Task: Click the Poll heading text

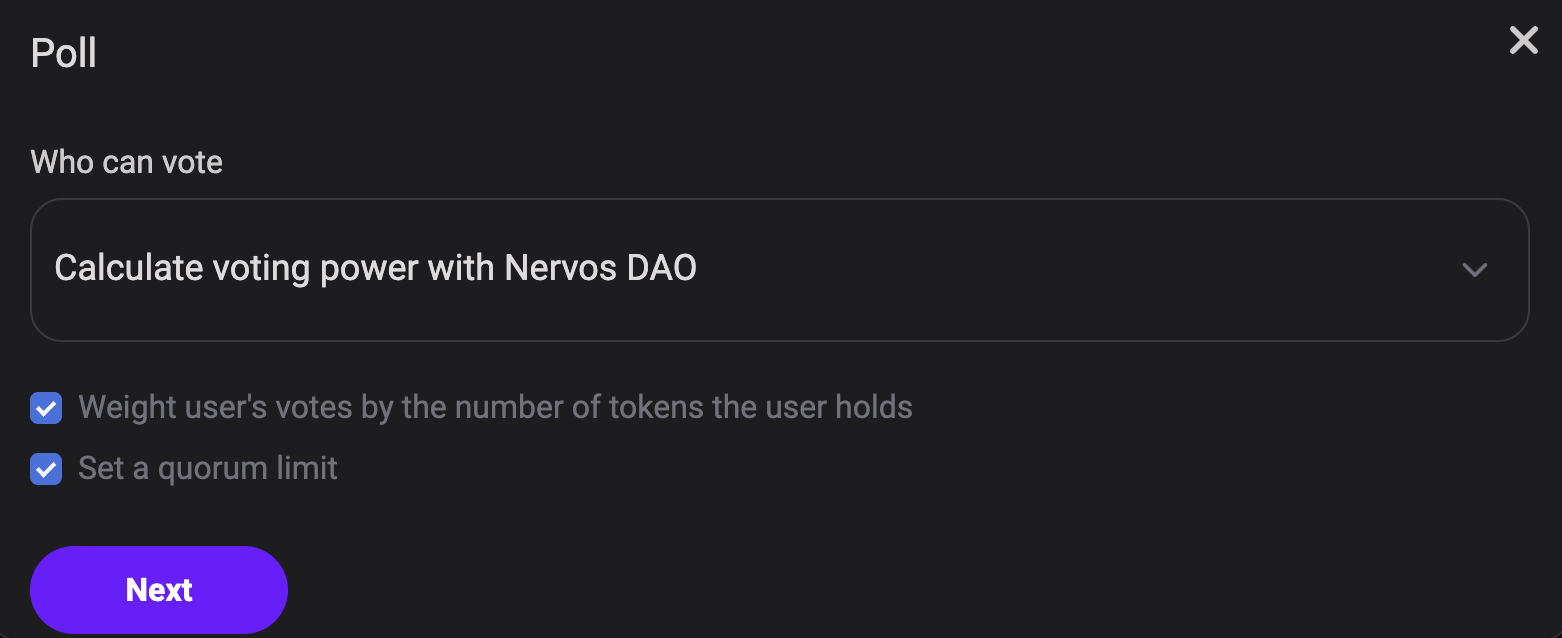Action: click(x=63, y=53)
